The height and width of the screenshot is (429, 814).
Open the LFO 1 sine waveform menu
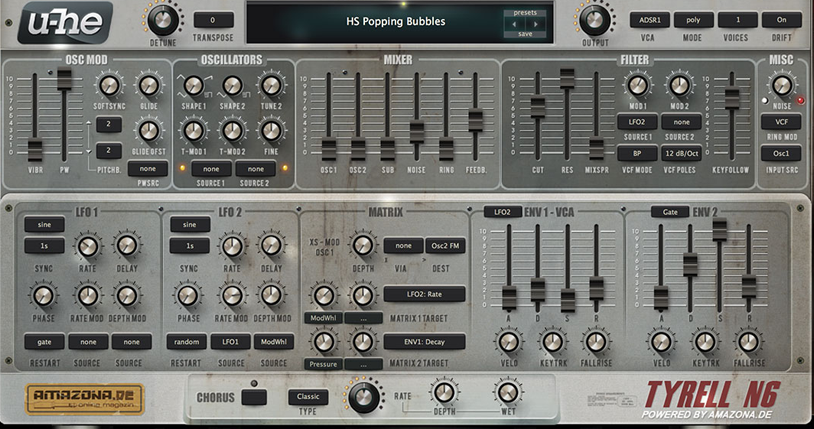click(43, 225)
